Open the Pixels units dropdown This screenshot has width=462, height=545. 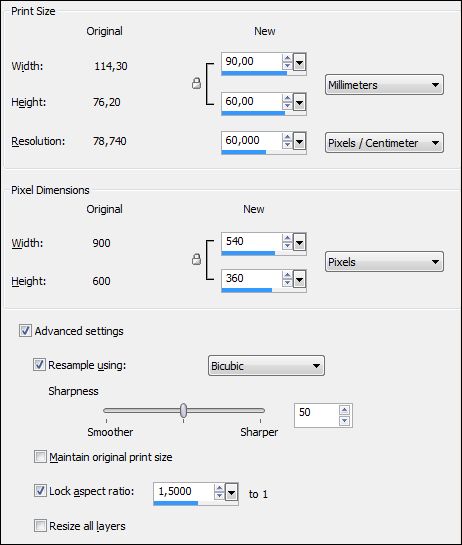384,261
